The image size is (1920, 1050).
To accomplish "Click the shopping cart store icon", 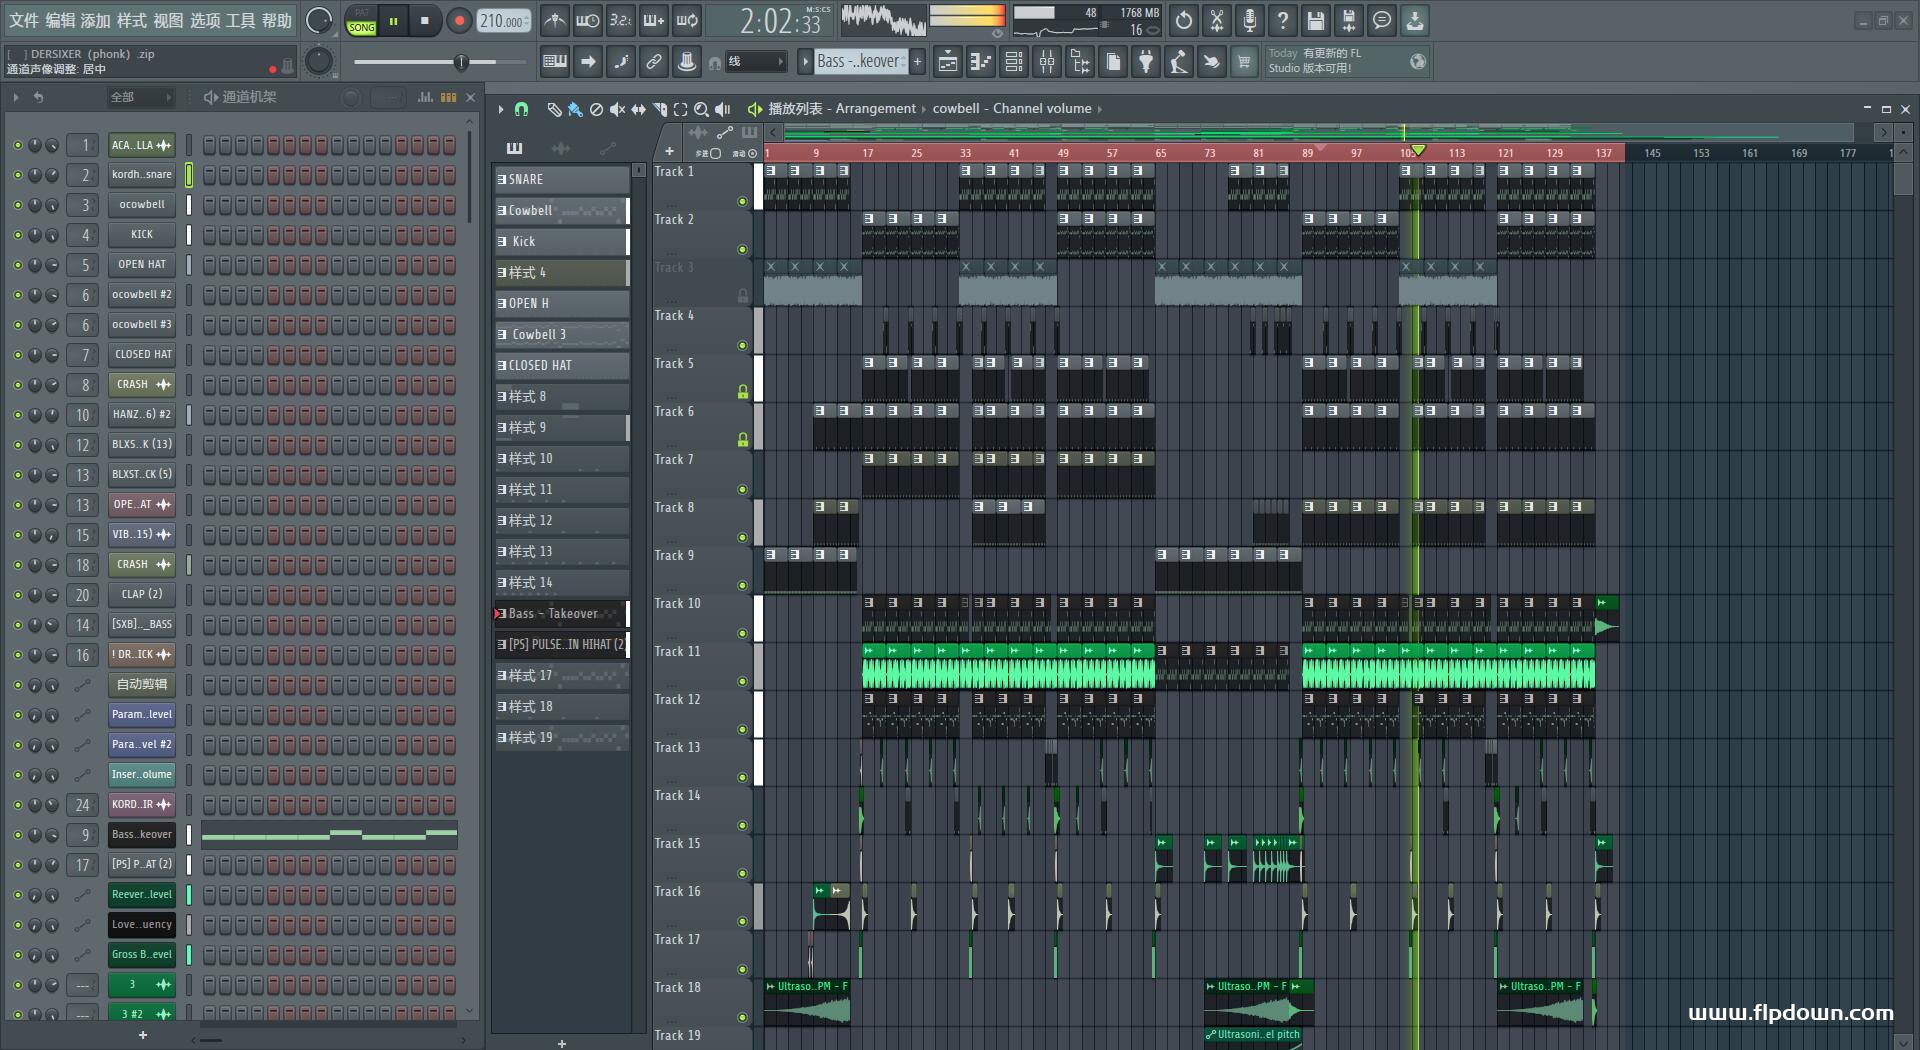I will [x=1244, y=62].
